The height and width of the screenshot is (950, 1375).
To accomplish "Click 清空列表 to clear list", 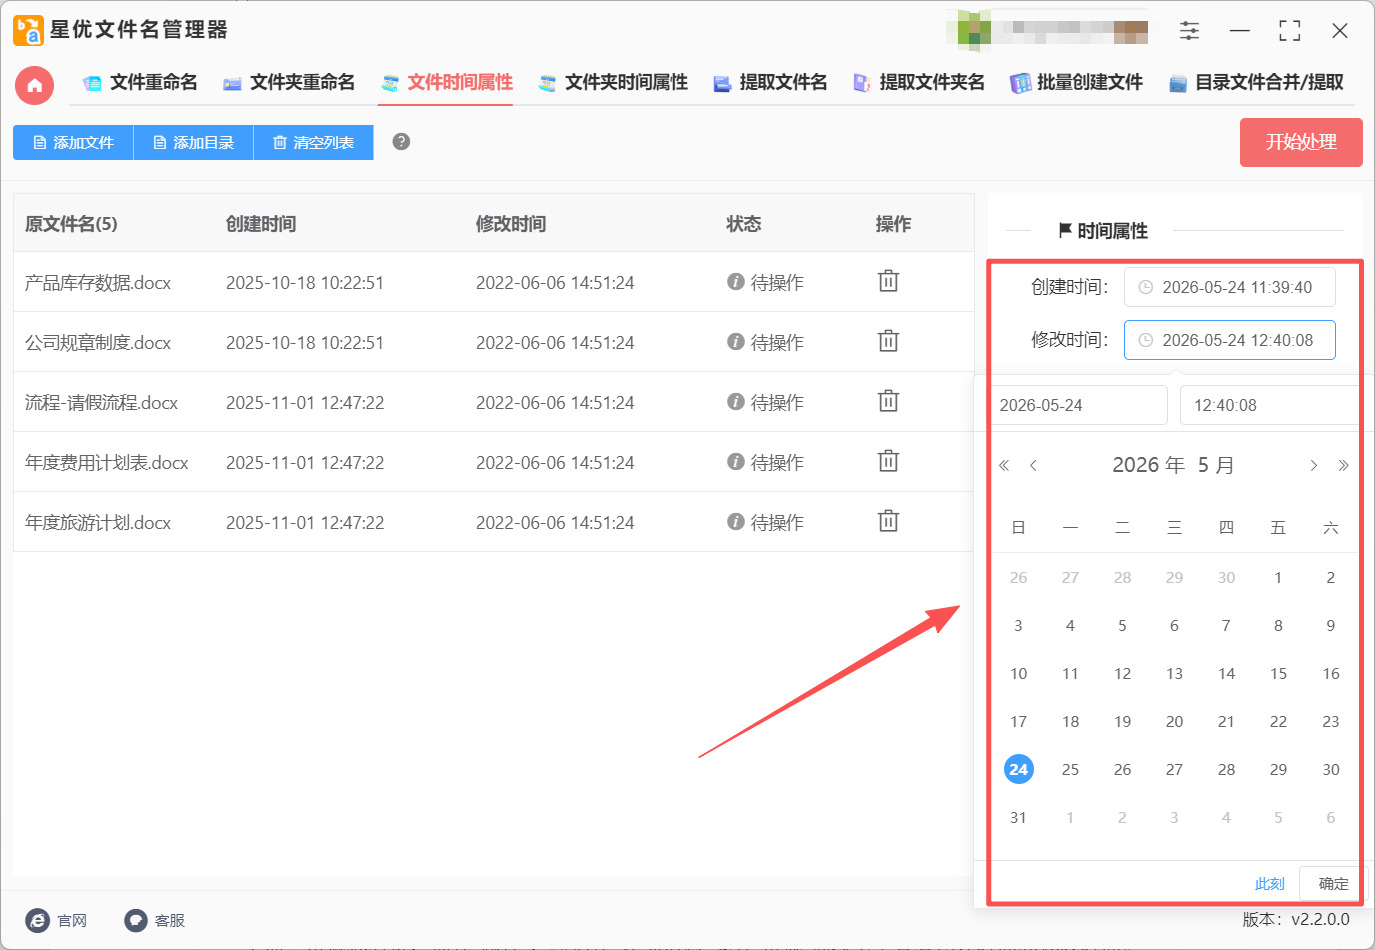I will pyautogui.click(x=313, y=142).
